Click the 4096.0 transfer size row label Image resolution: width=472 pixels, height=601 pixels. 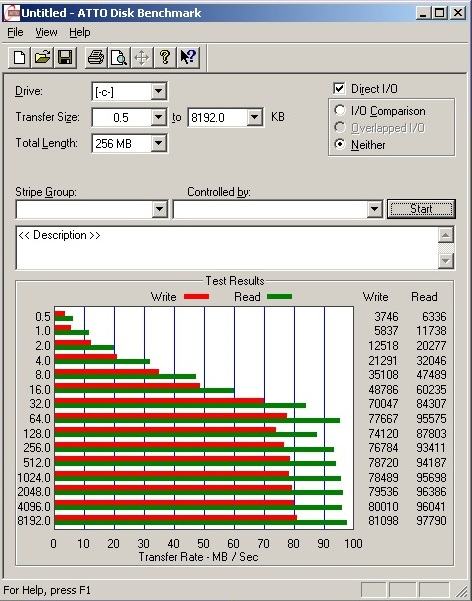(x=34, y=507)
